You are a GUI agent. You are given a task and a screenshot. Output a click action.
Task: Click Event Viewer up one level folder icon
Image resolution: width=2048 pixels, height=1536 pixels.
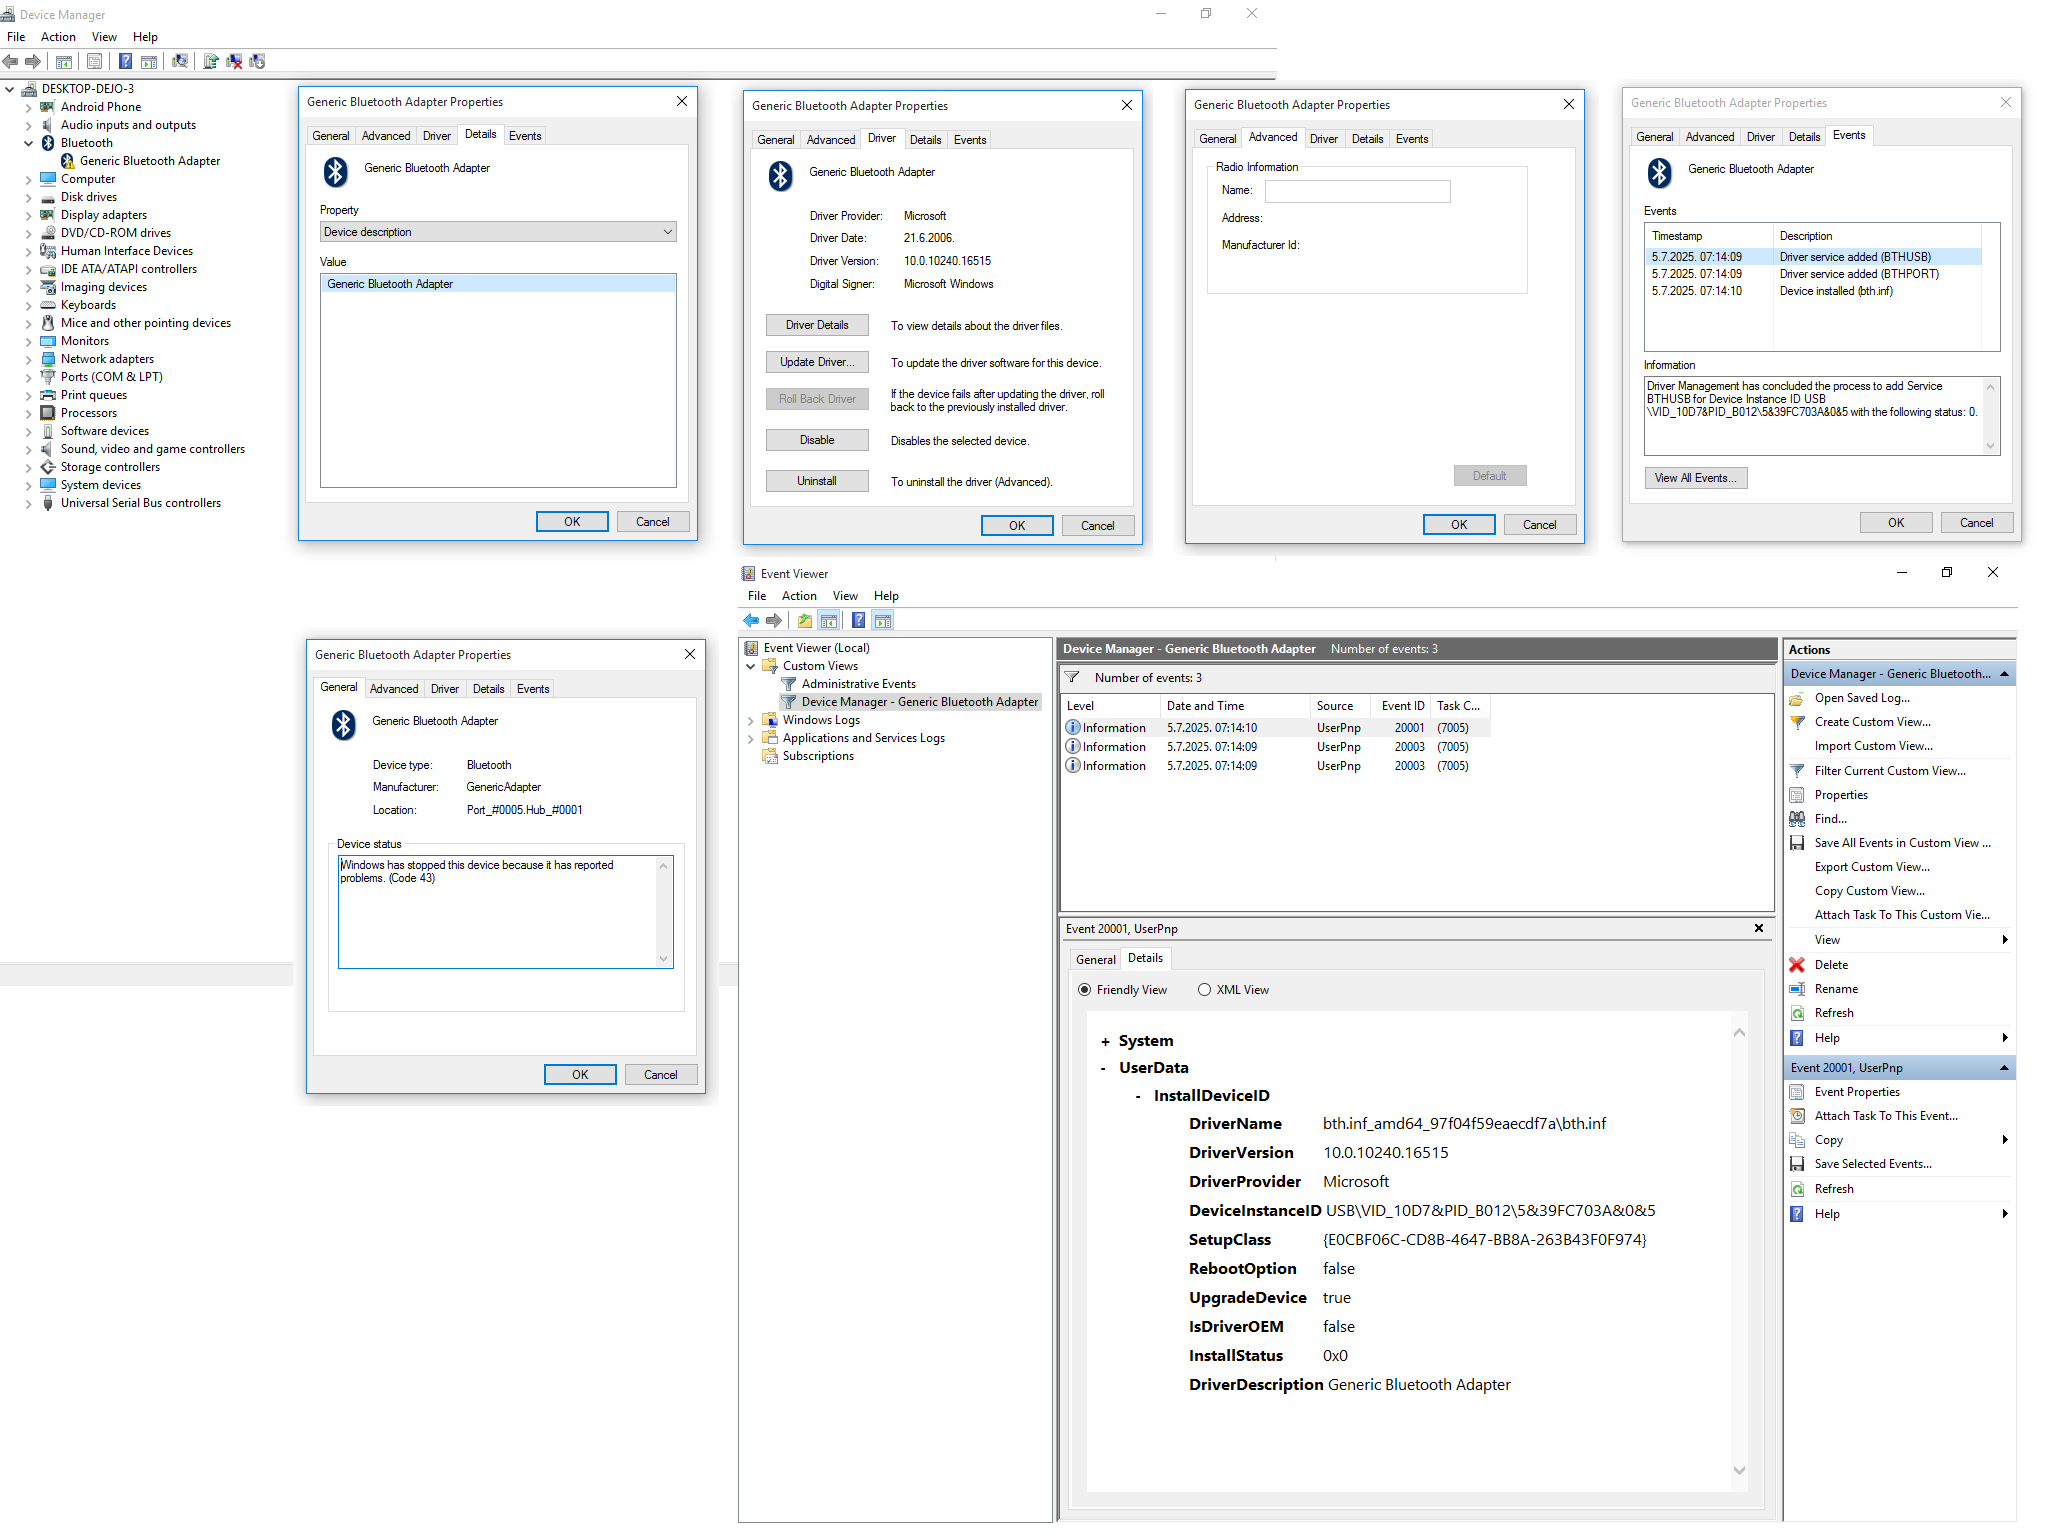pyautogui.click(x=805, y=620)
